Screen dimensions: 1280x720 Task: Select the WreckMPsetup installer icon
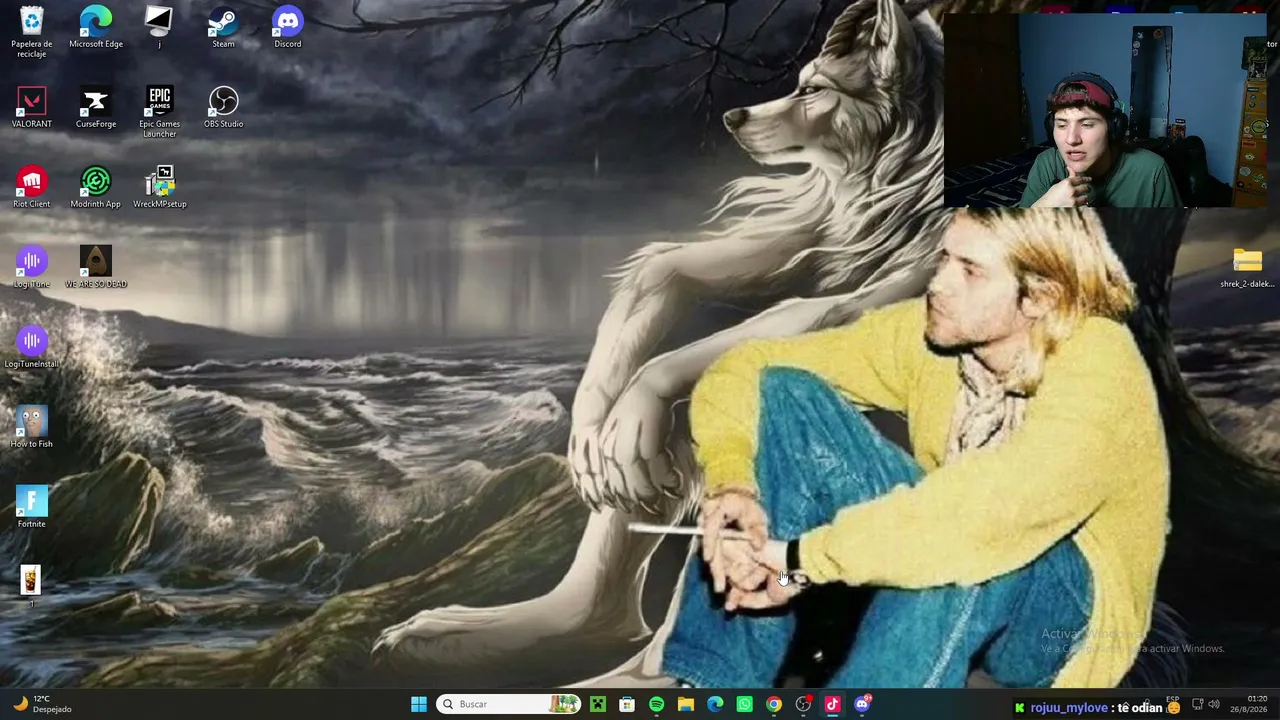tap(159, 187)
